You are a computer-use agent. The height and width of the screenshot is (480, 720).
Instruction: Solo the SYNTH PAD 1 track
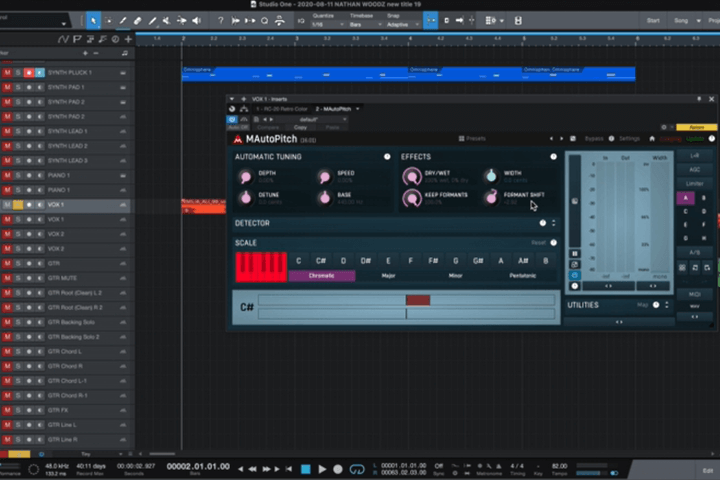[x=18, y=87]
